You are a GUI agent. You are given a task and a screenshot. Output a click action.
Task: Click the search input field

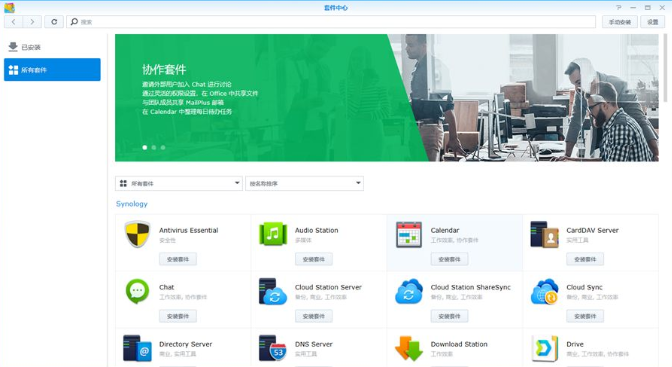[331, 21]
